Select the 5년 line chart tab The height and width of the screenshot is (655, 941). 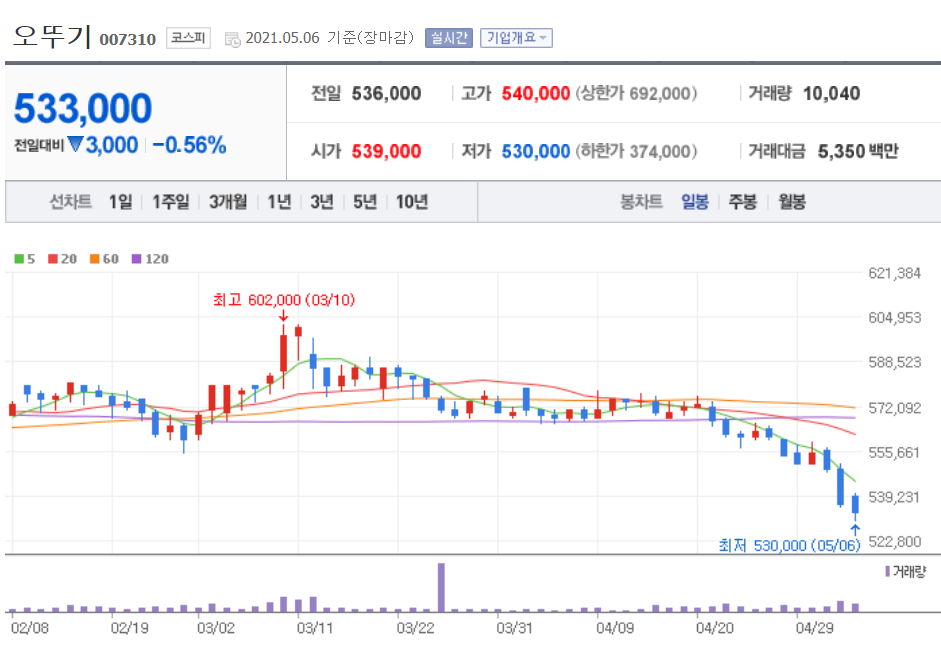click(365, 202)
